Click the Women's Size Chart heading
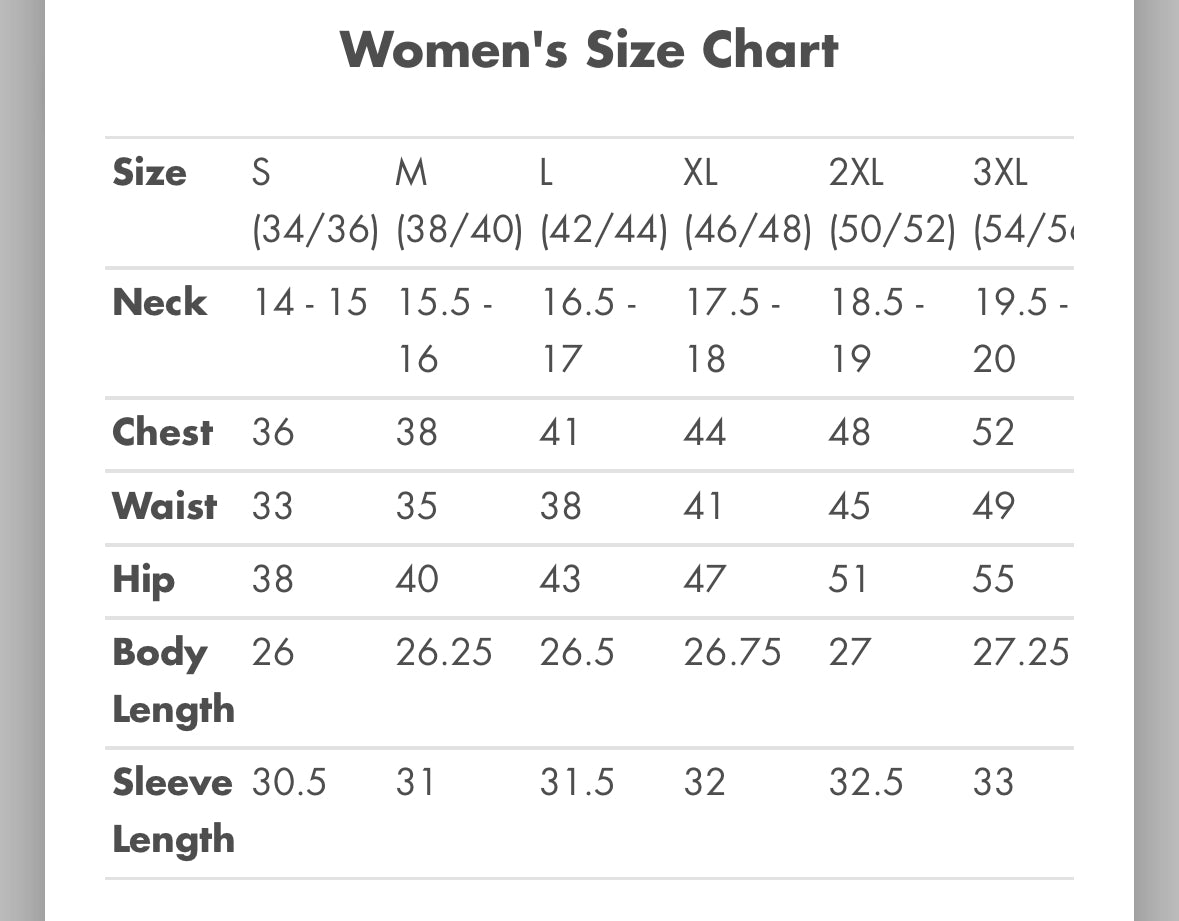The image size is (1179, 921). pyautogui.click(x=589, y=50)
